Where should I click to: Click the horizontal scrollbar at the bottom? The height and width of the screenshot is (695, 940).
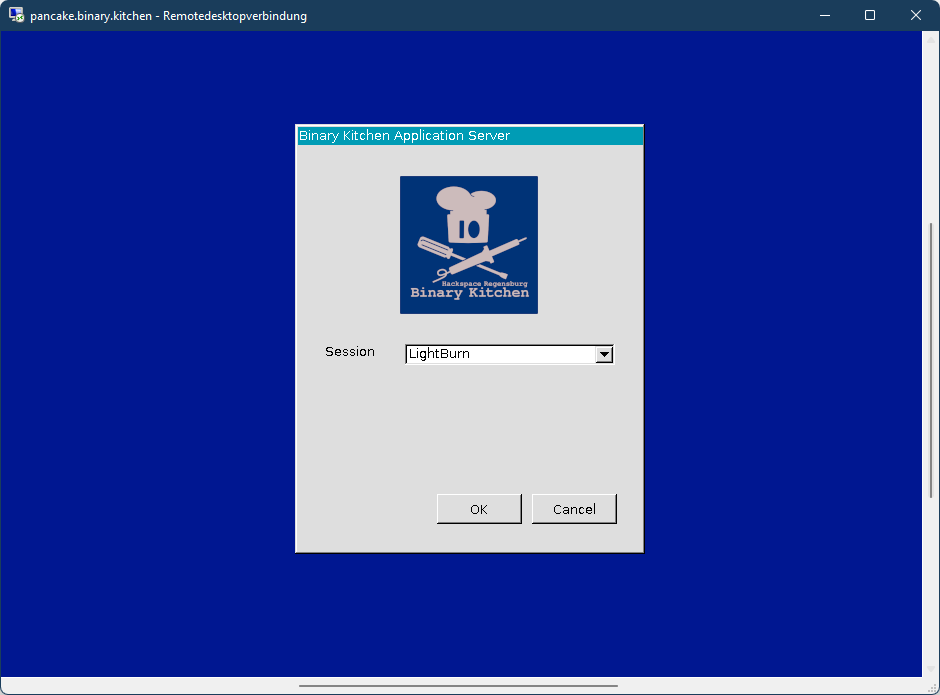pos(458,685)
